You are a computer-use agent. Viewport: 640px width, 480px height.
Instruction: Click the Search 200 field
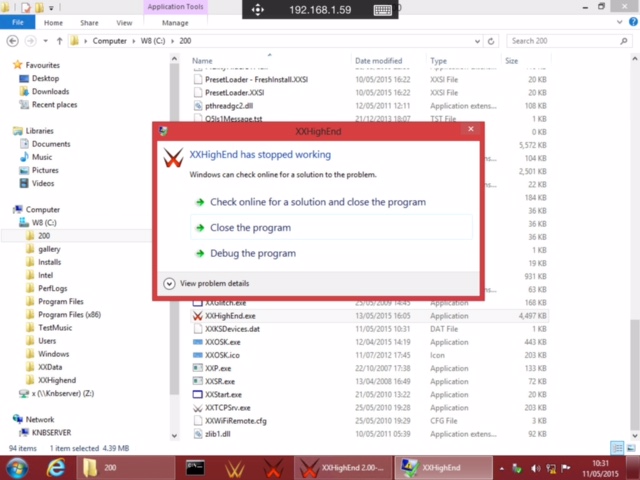[569, 41]
